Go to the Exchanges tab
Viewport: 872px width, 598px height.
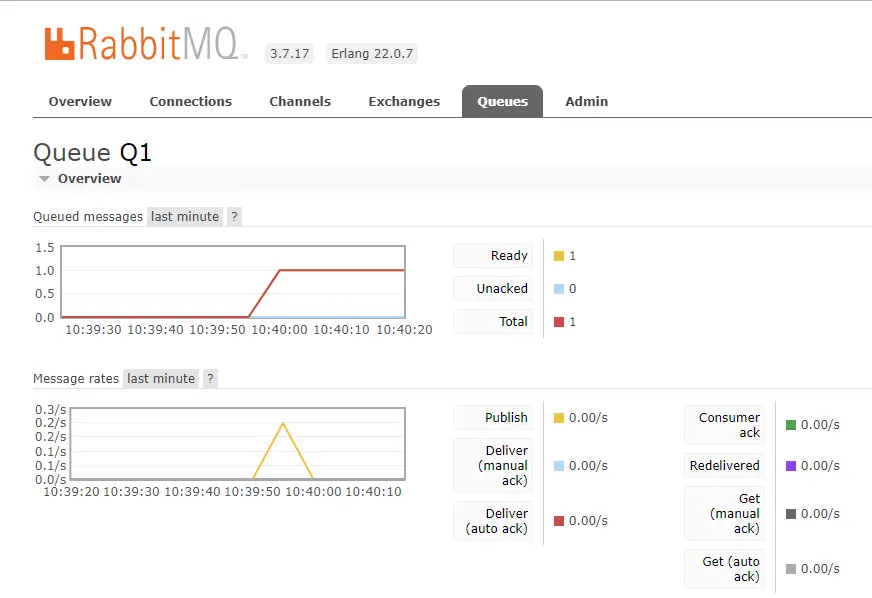point(404,101)
